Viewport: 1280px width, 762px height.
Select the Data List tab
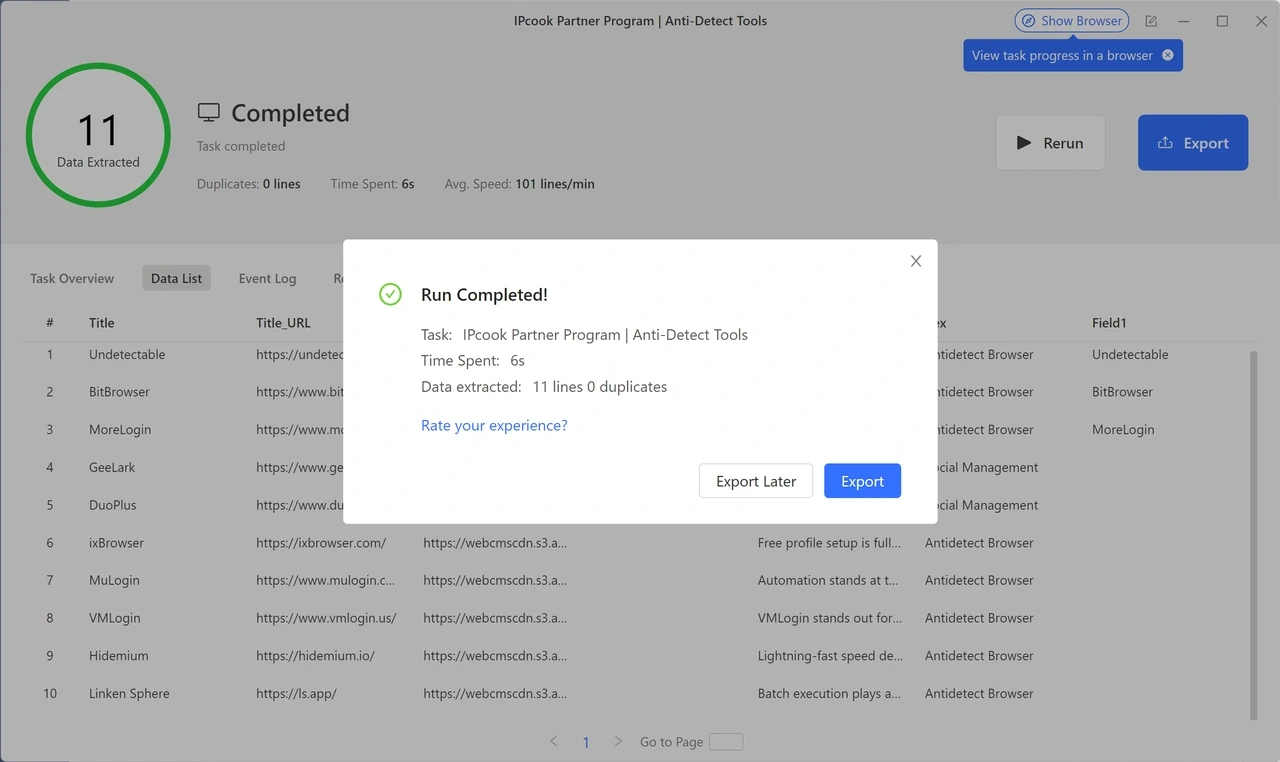coord(177,278)
